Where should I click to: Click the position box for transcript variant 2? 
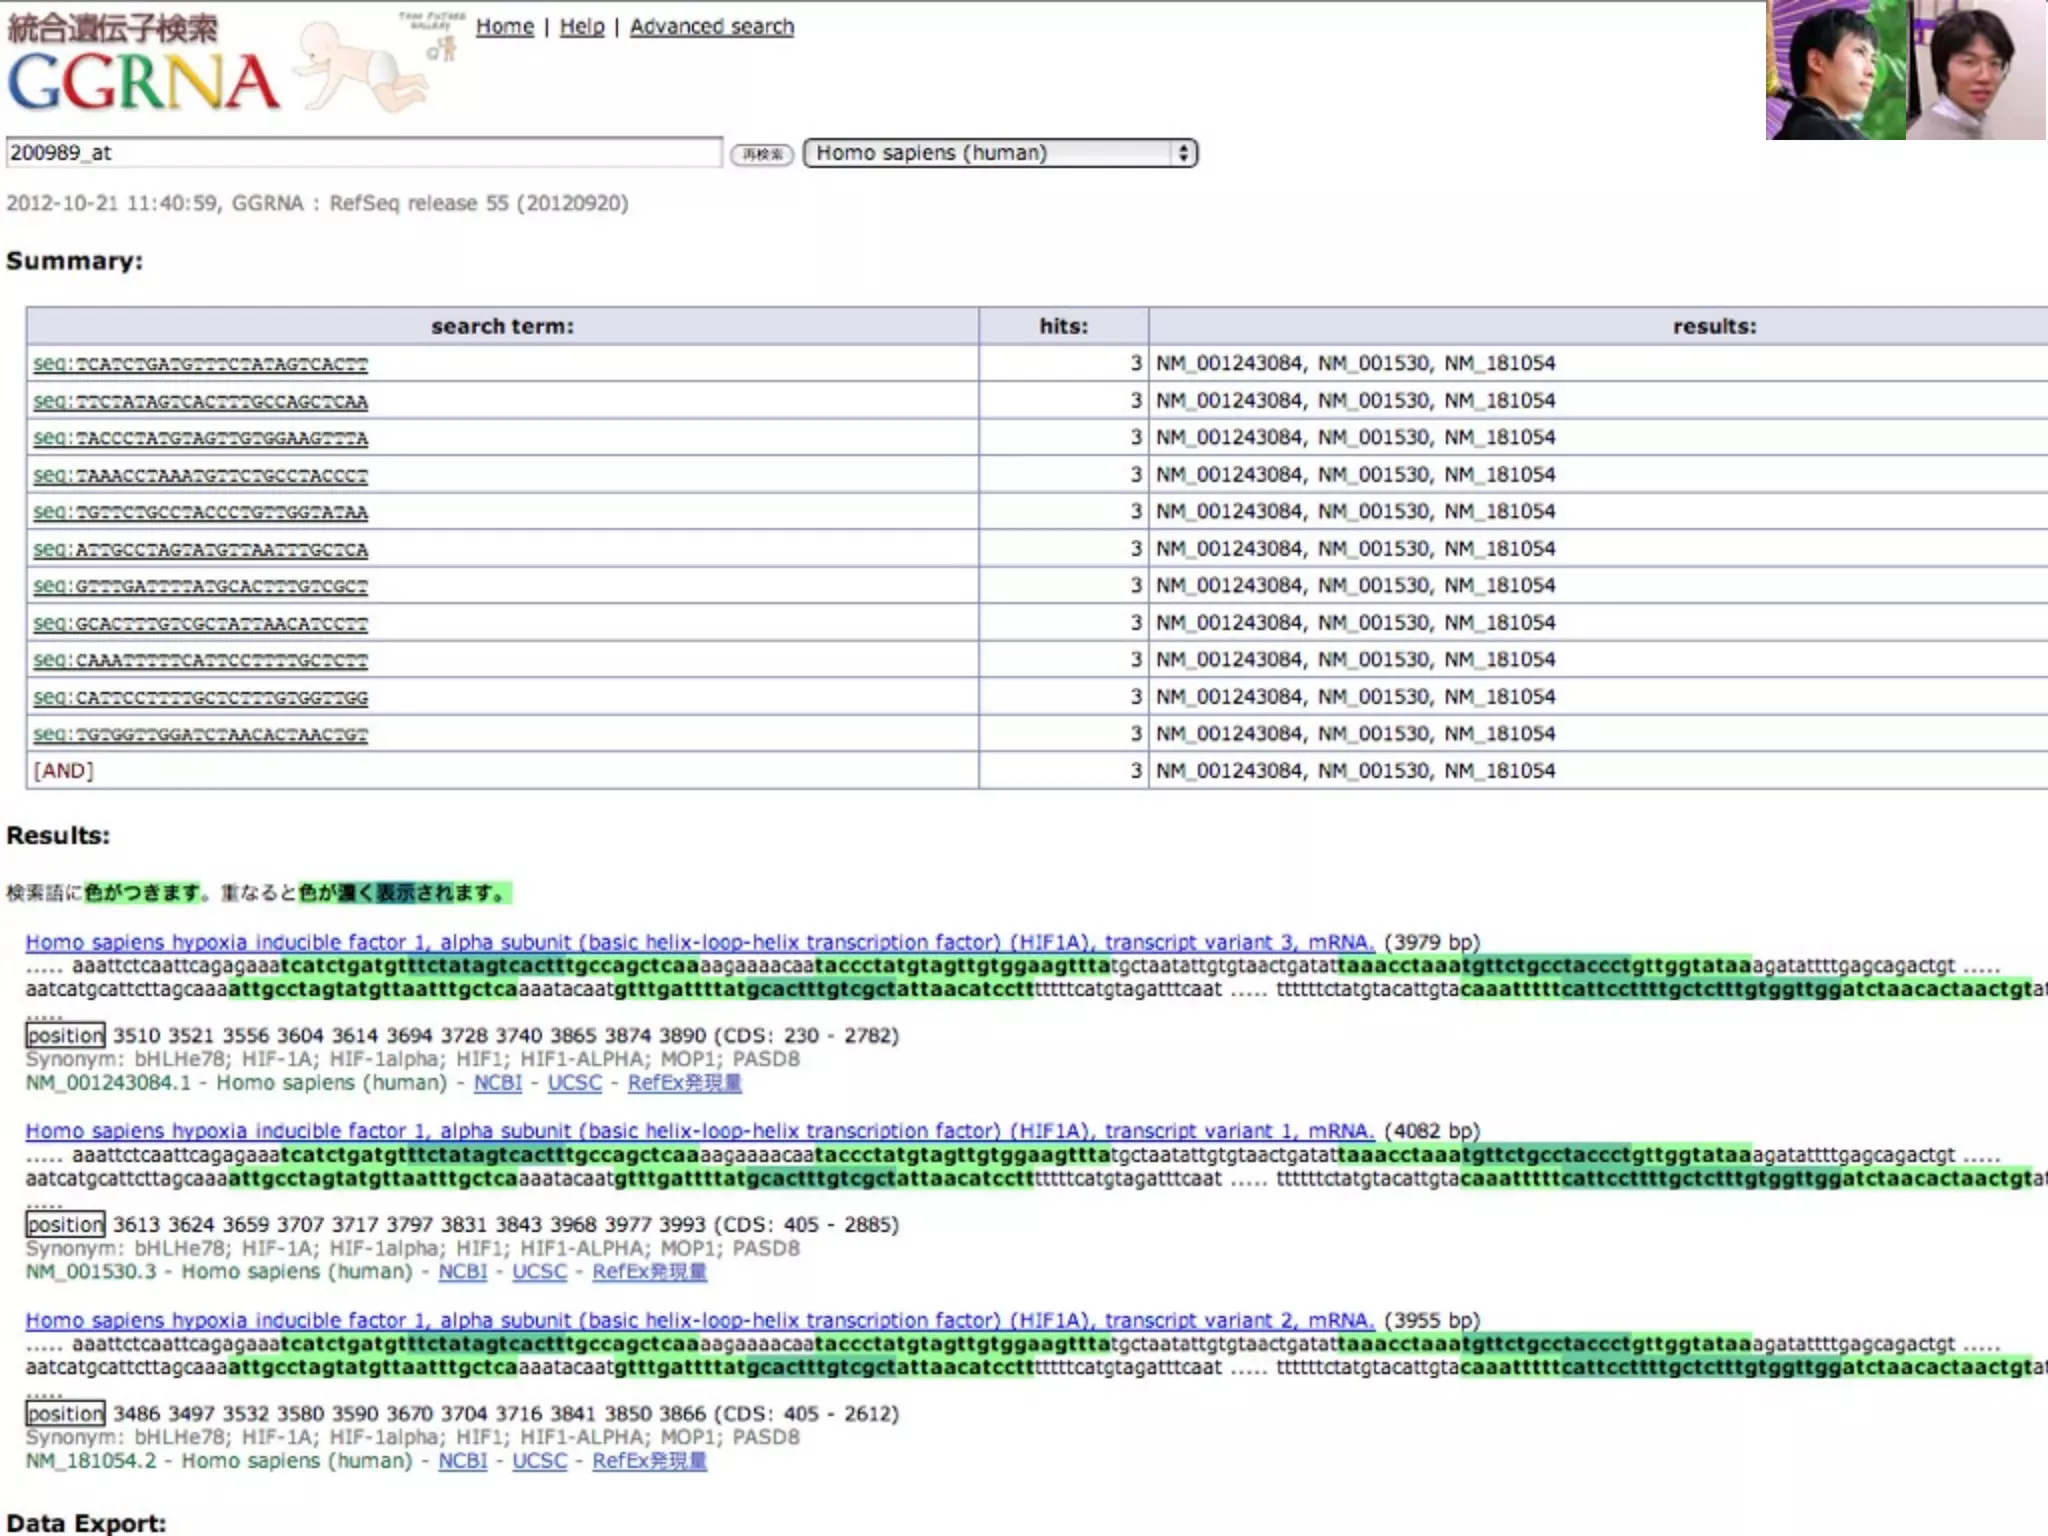tap(65, 1414)
